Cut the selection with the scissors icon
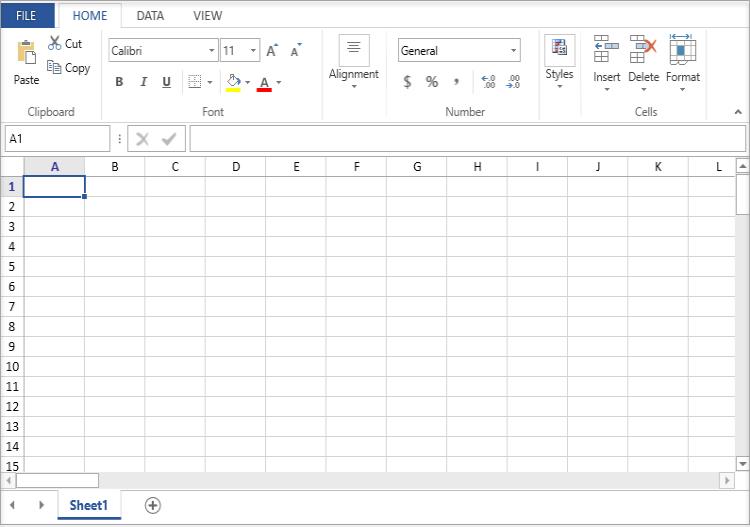 tap(55, 43)
